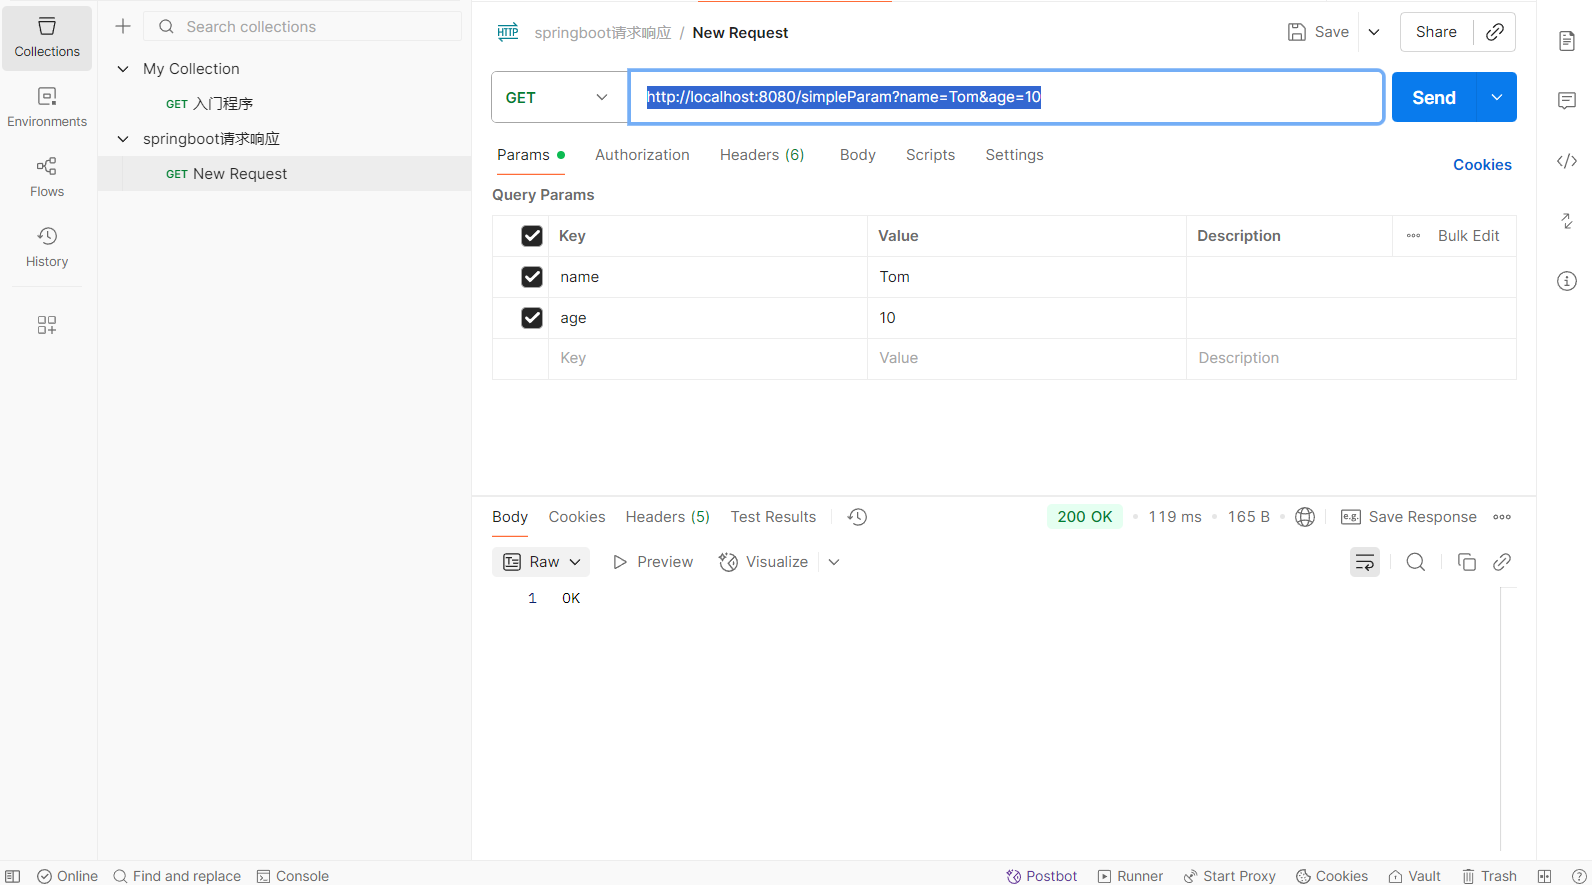Screen dimensions: 1592x885
Task: Switch response view to Preview
Action: point(653,562)
